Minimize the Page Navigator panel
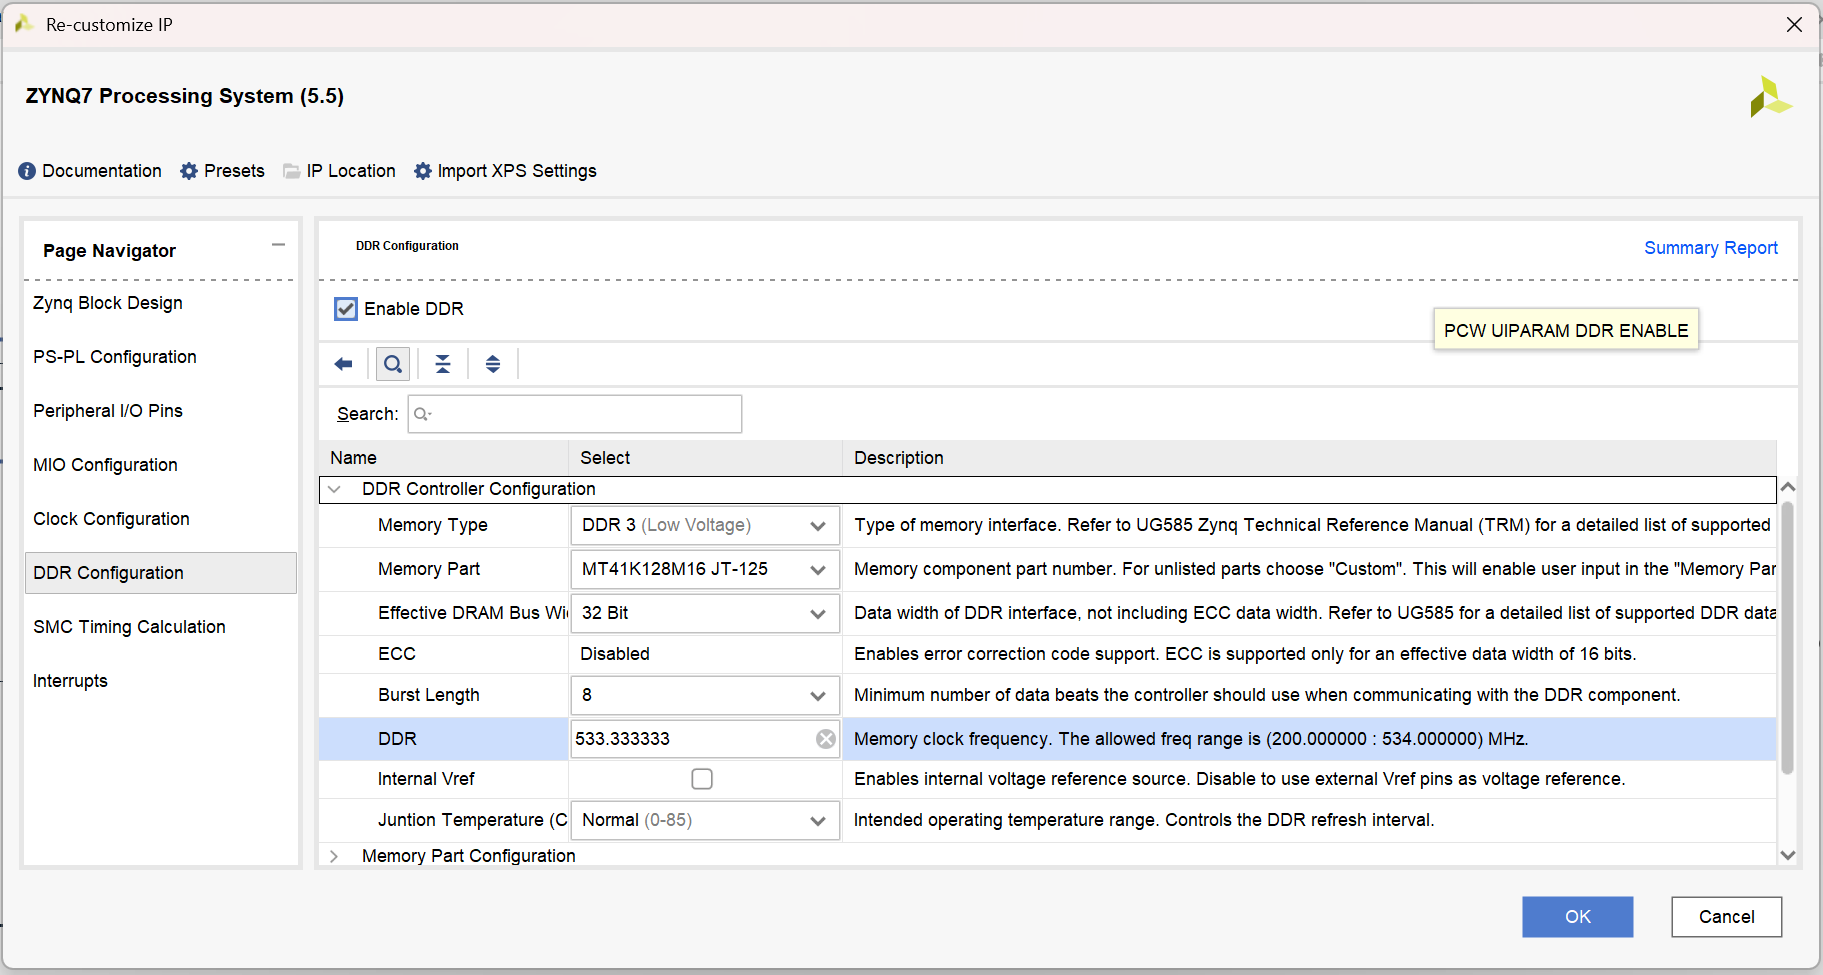The height and width of the screenshot is (975, 1823). click(278, 245)
